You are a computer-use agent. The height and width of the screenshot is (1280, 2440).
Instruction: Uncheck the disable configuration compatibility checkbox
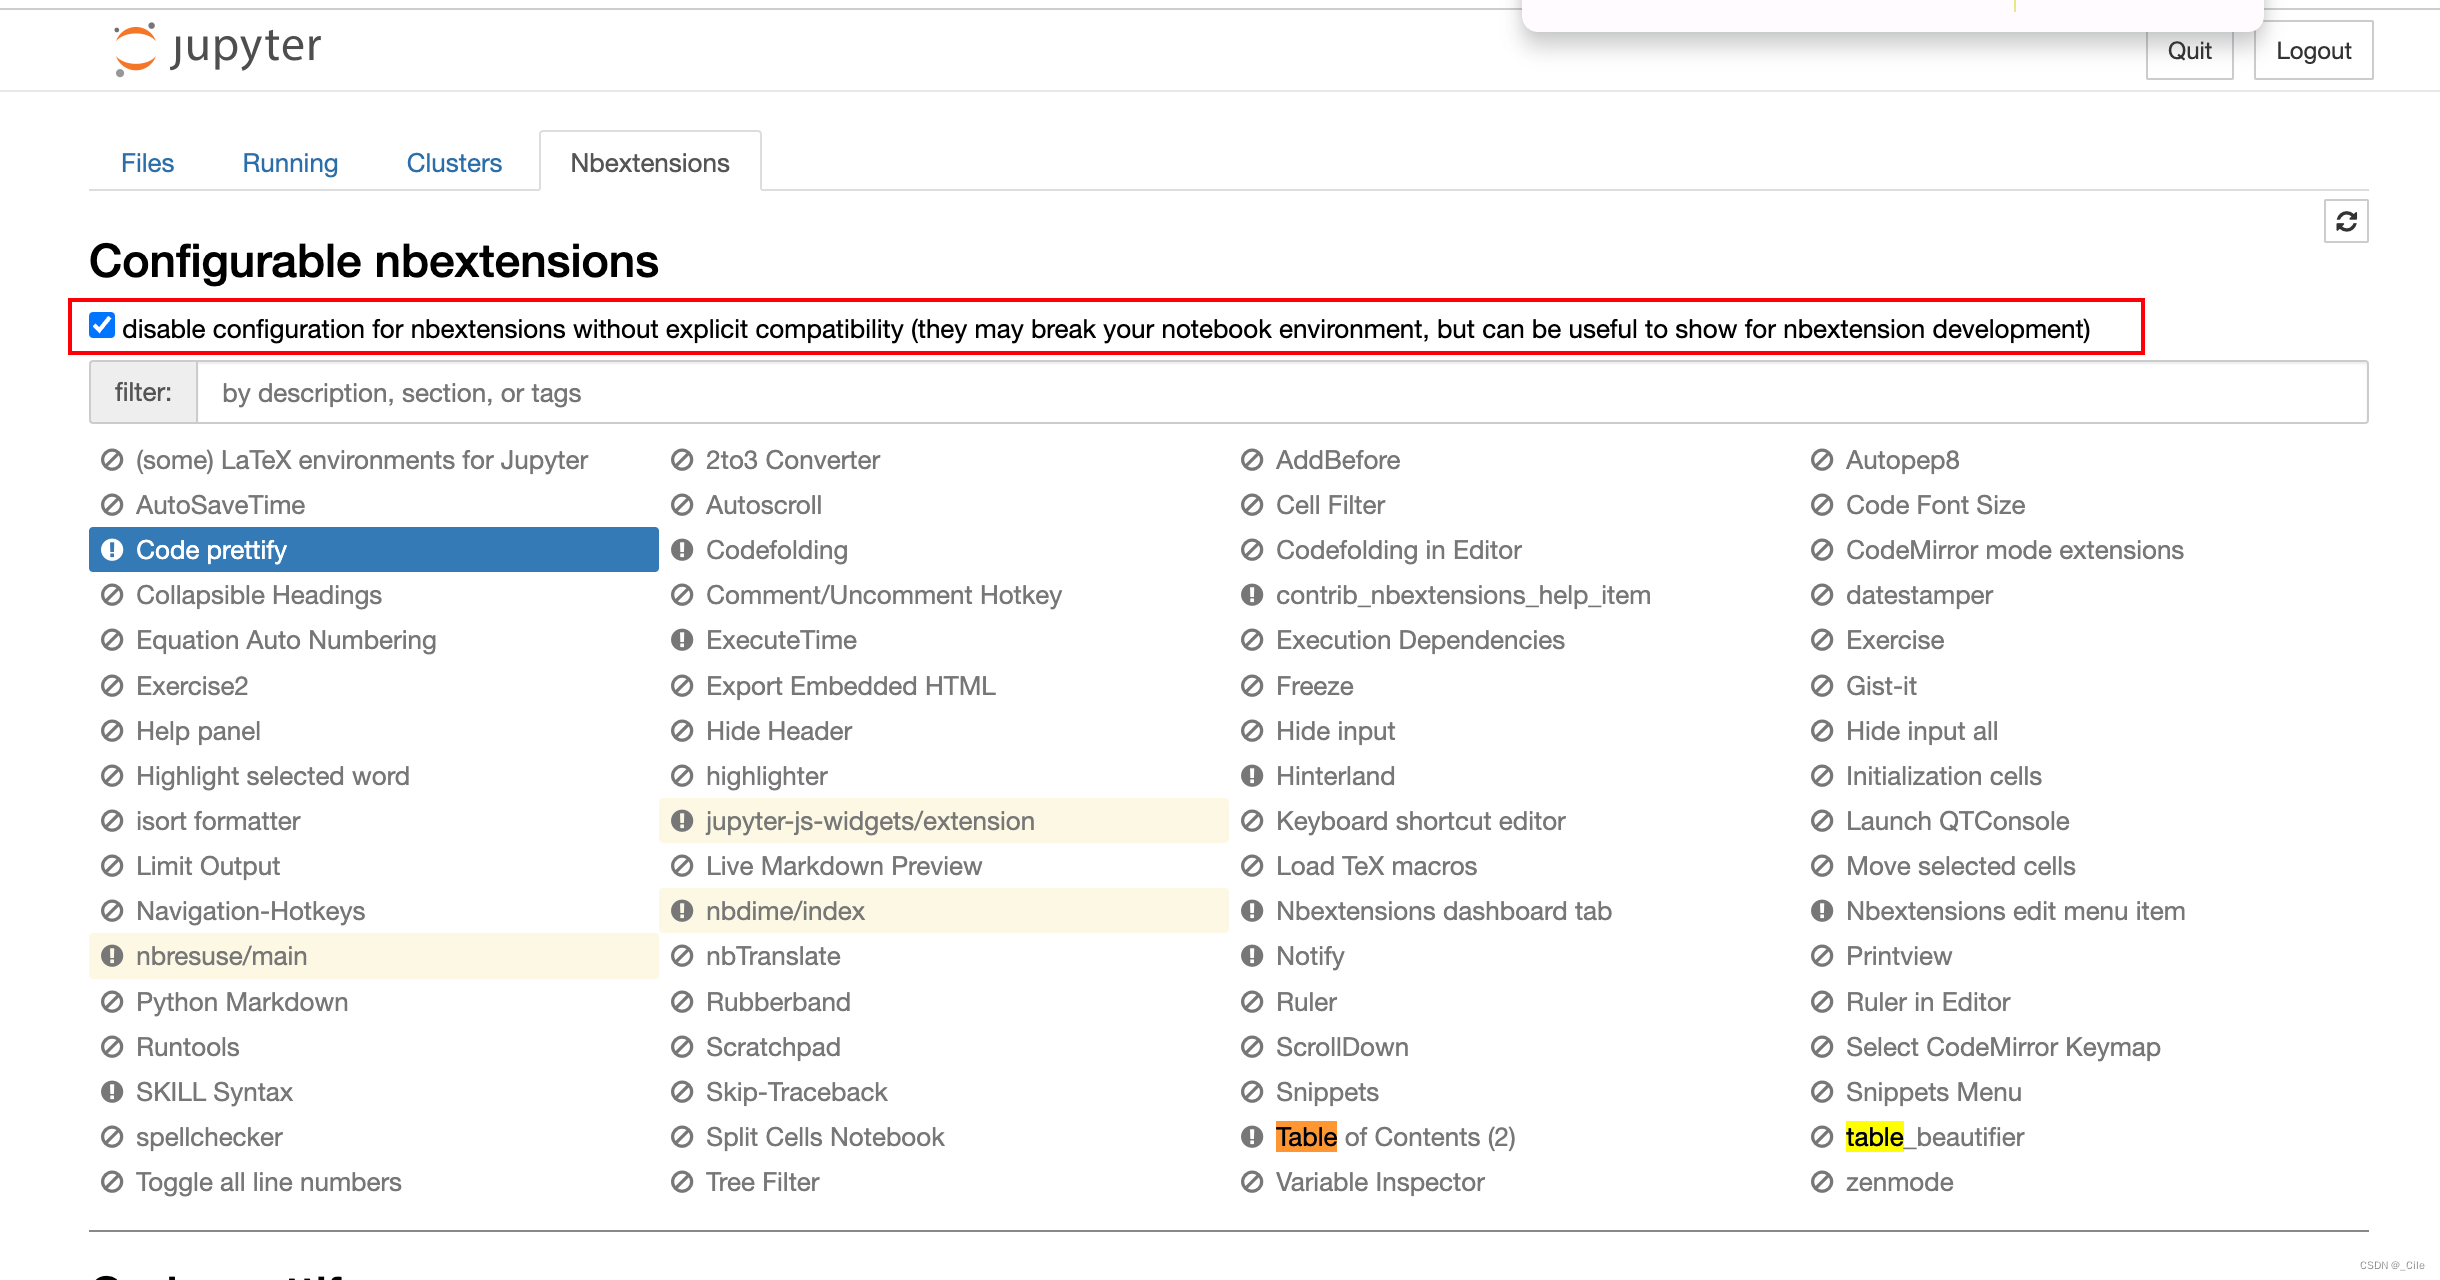[101, 324]
